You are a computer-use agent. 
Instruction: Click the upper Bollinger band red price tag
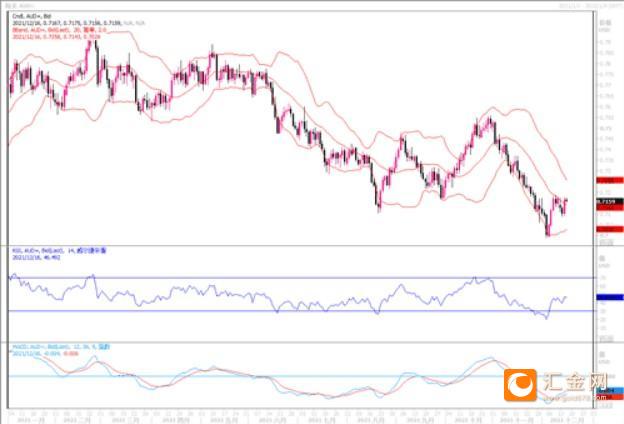[x=610, y=180]
